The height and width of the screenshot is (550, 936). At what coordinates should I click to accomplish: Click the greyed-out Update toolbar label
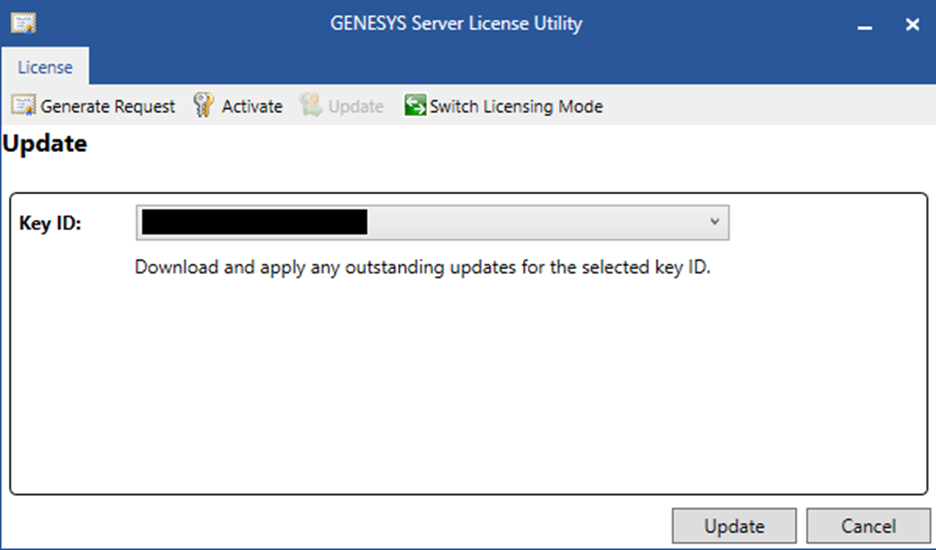click(355, 106)
